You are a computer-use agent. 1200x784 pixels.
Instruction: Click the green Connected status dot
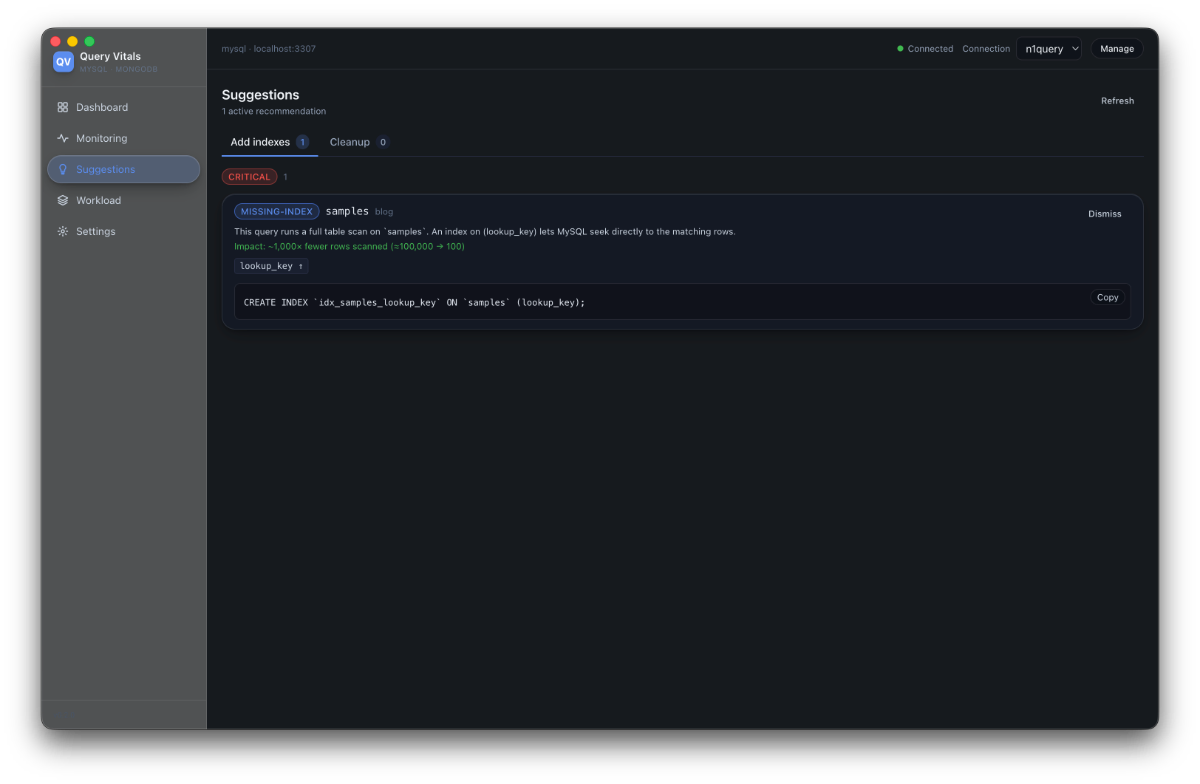[900, 48]
